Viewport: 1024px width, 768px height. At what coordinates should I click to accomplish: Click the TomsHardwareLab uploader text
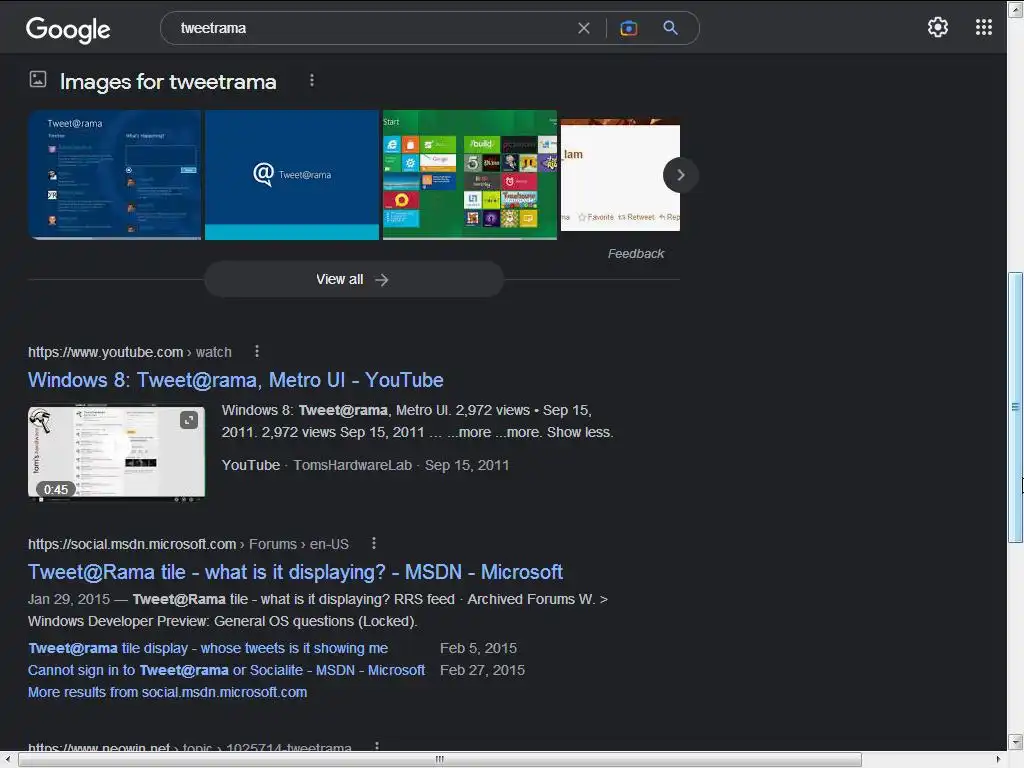[352, 465]
